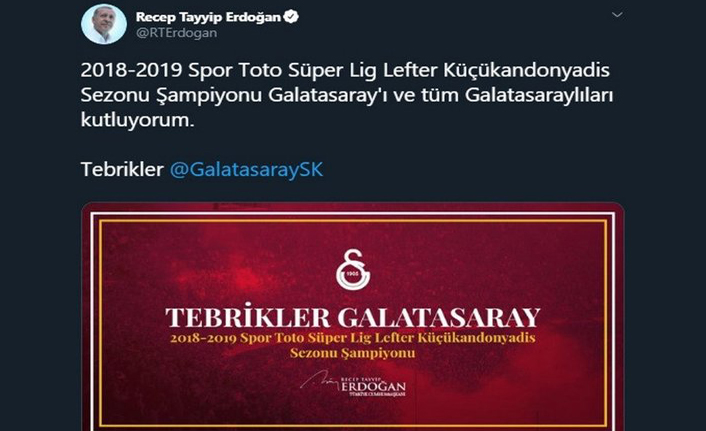Click the word kutluyorum in the tweet
The width and height of the screenshot is (706, 431).
coord(137,120)
